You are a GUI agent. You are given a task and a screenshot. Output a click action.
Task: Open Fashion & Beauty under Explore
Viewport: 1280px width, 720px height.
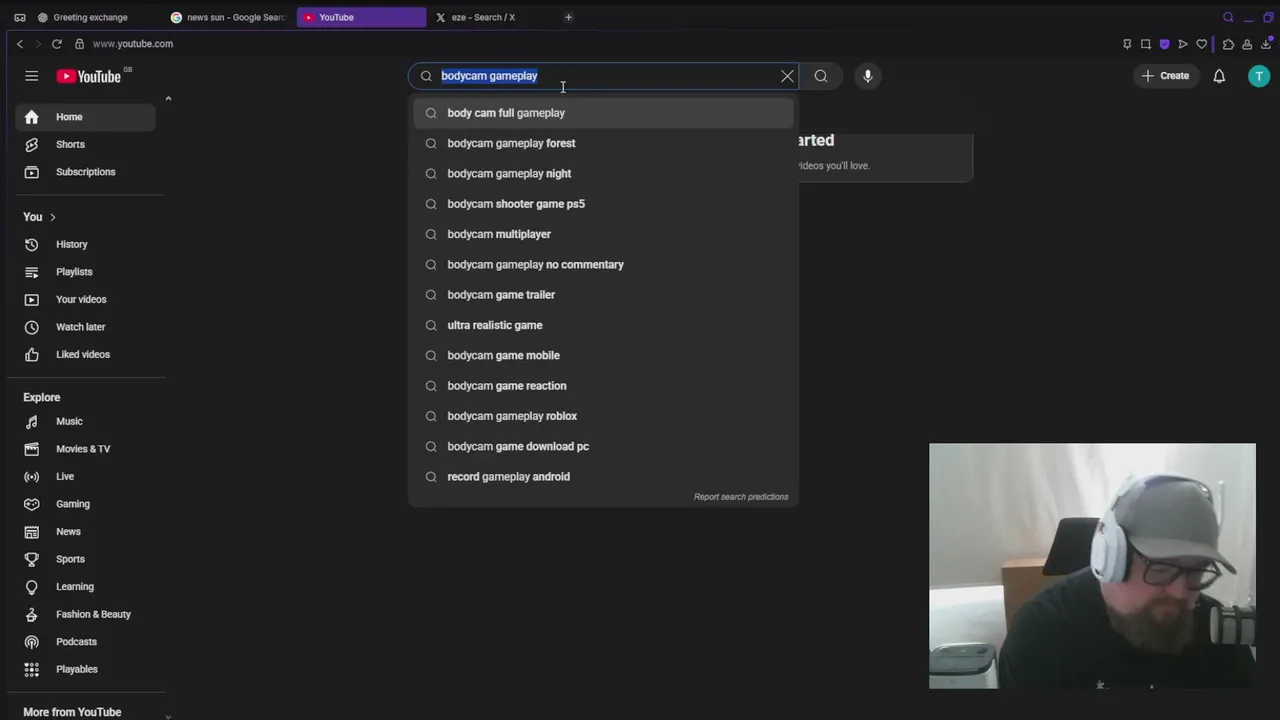tap(85, 614)
